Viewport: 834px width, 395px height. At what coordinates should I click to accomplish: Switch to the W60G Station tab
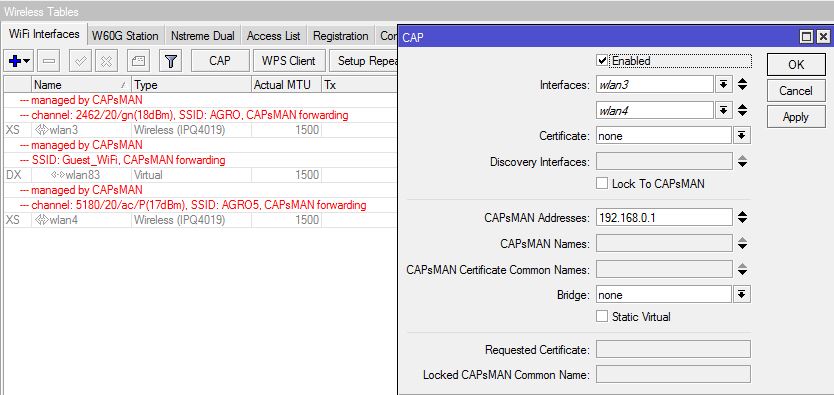pos(125,36)
